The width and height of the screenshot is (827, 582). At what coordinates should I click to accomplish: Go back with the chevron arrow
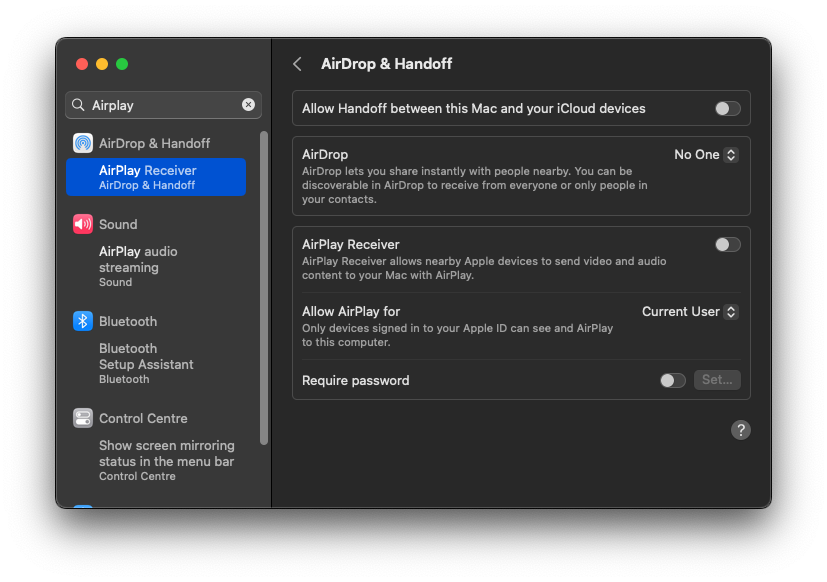[297, 64]
